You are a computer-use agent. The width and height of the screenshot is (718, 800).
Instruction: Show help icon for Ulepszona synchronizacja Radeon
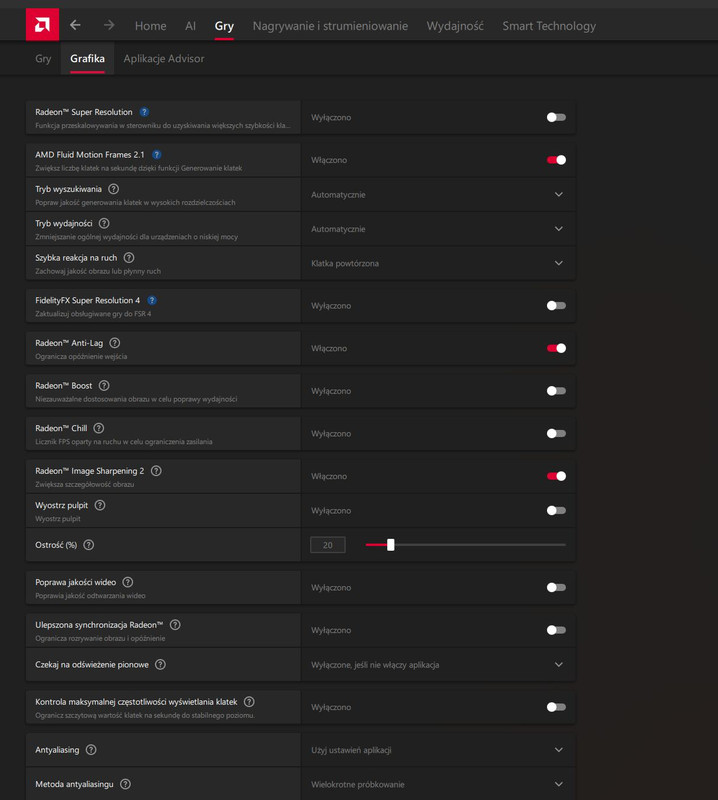(x=175, y=624)
